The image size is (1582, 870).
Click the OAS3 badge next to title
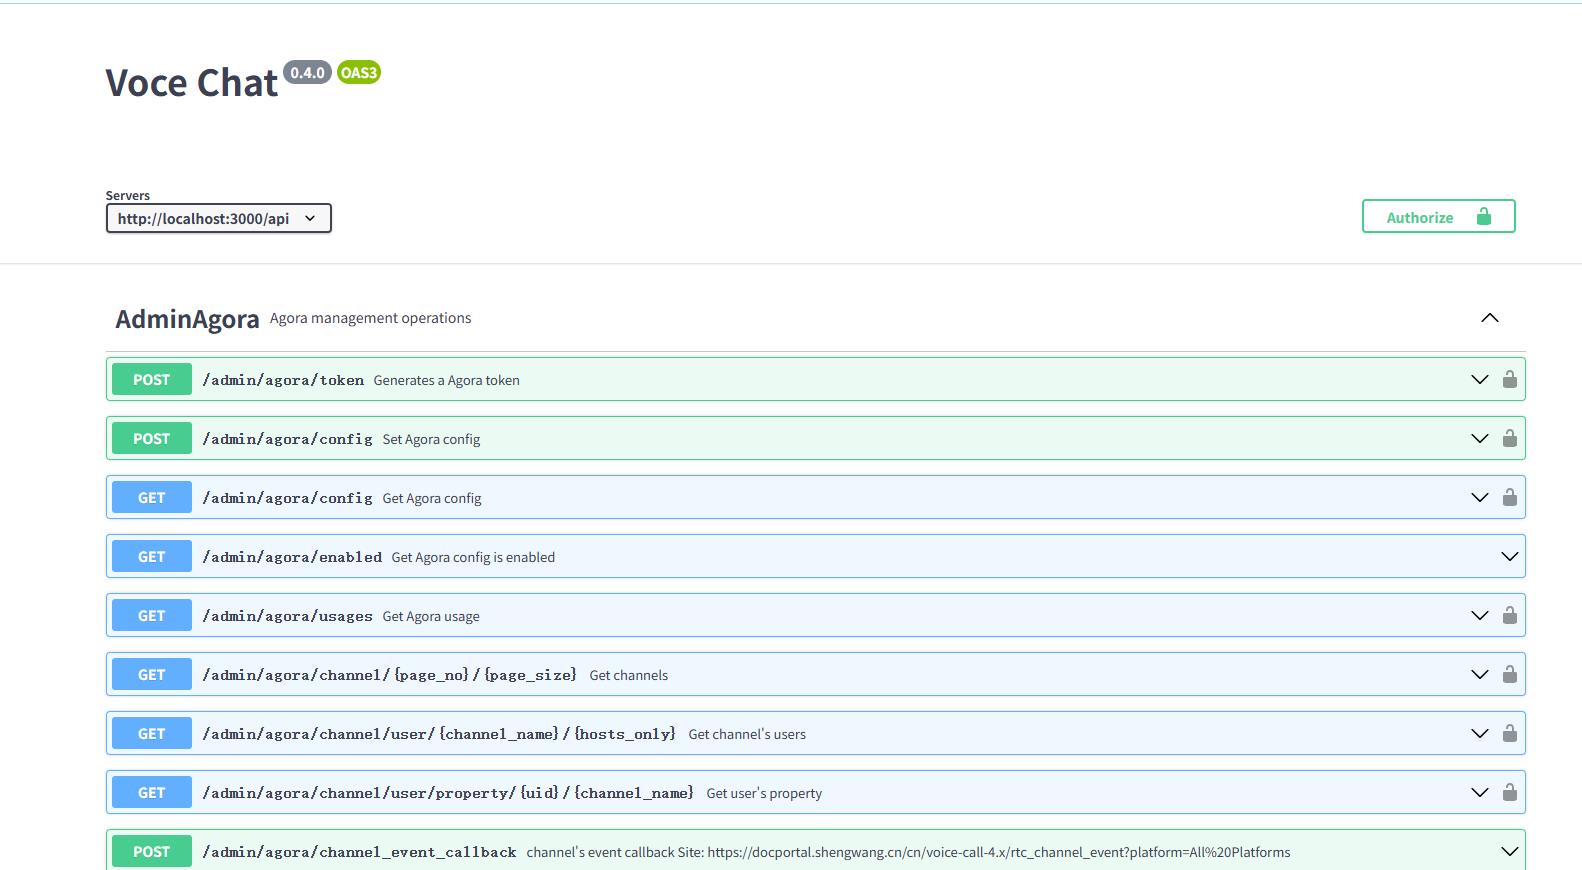tap(359, 72)
